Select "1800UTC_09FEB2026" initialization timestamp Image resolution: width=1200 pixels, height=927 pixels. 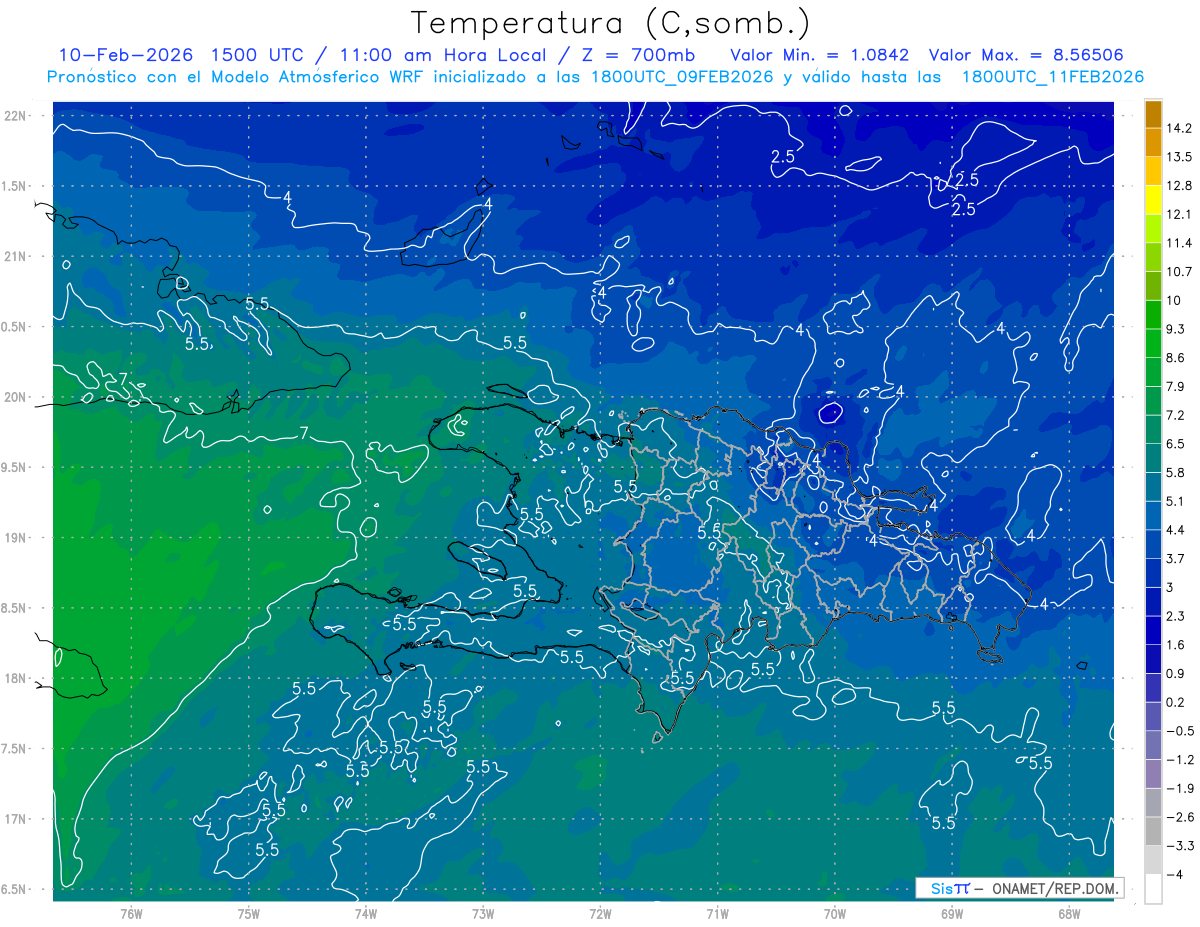coord(681,76)
